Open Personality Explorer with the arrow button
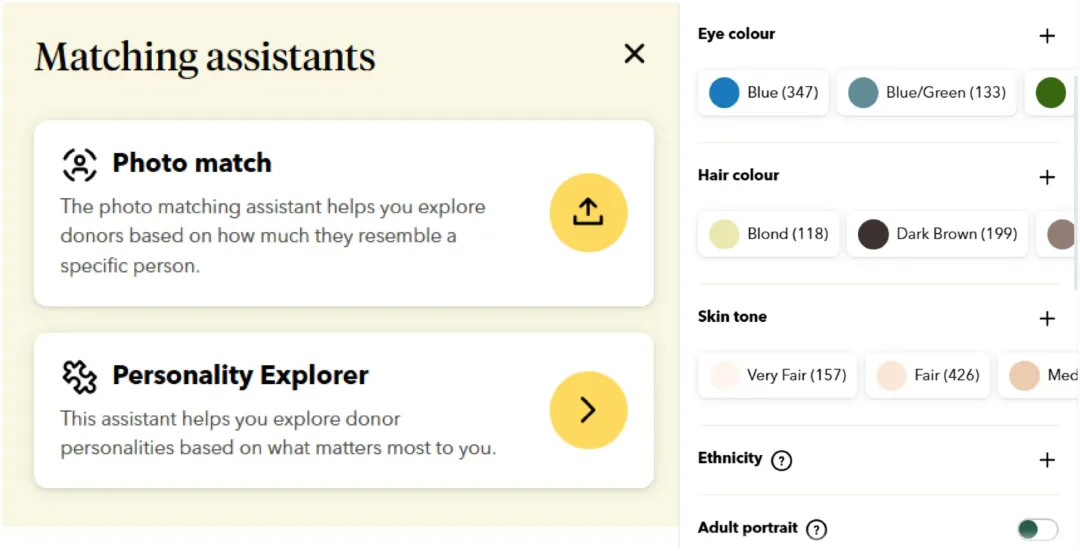Viewport: 1080px width, 551px height. click(x=588, y=410)
